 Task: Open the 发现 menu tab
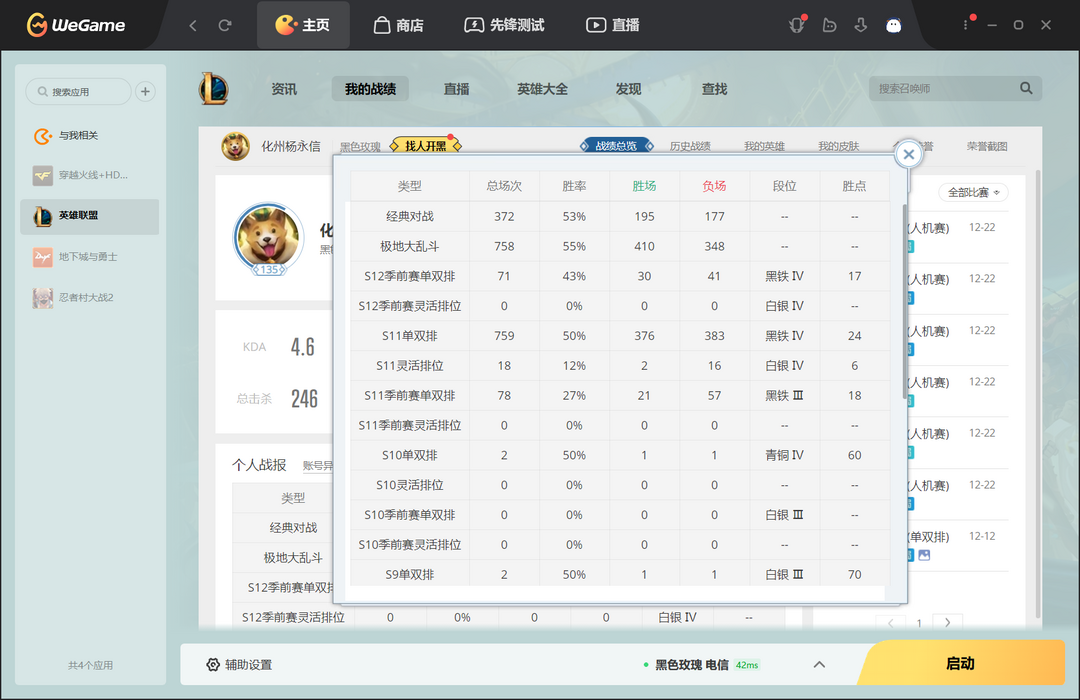coord(628,89)
